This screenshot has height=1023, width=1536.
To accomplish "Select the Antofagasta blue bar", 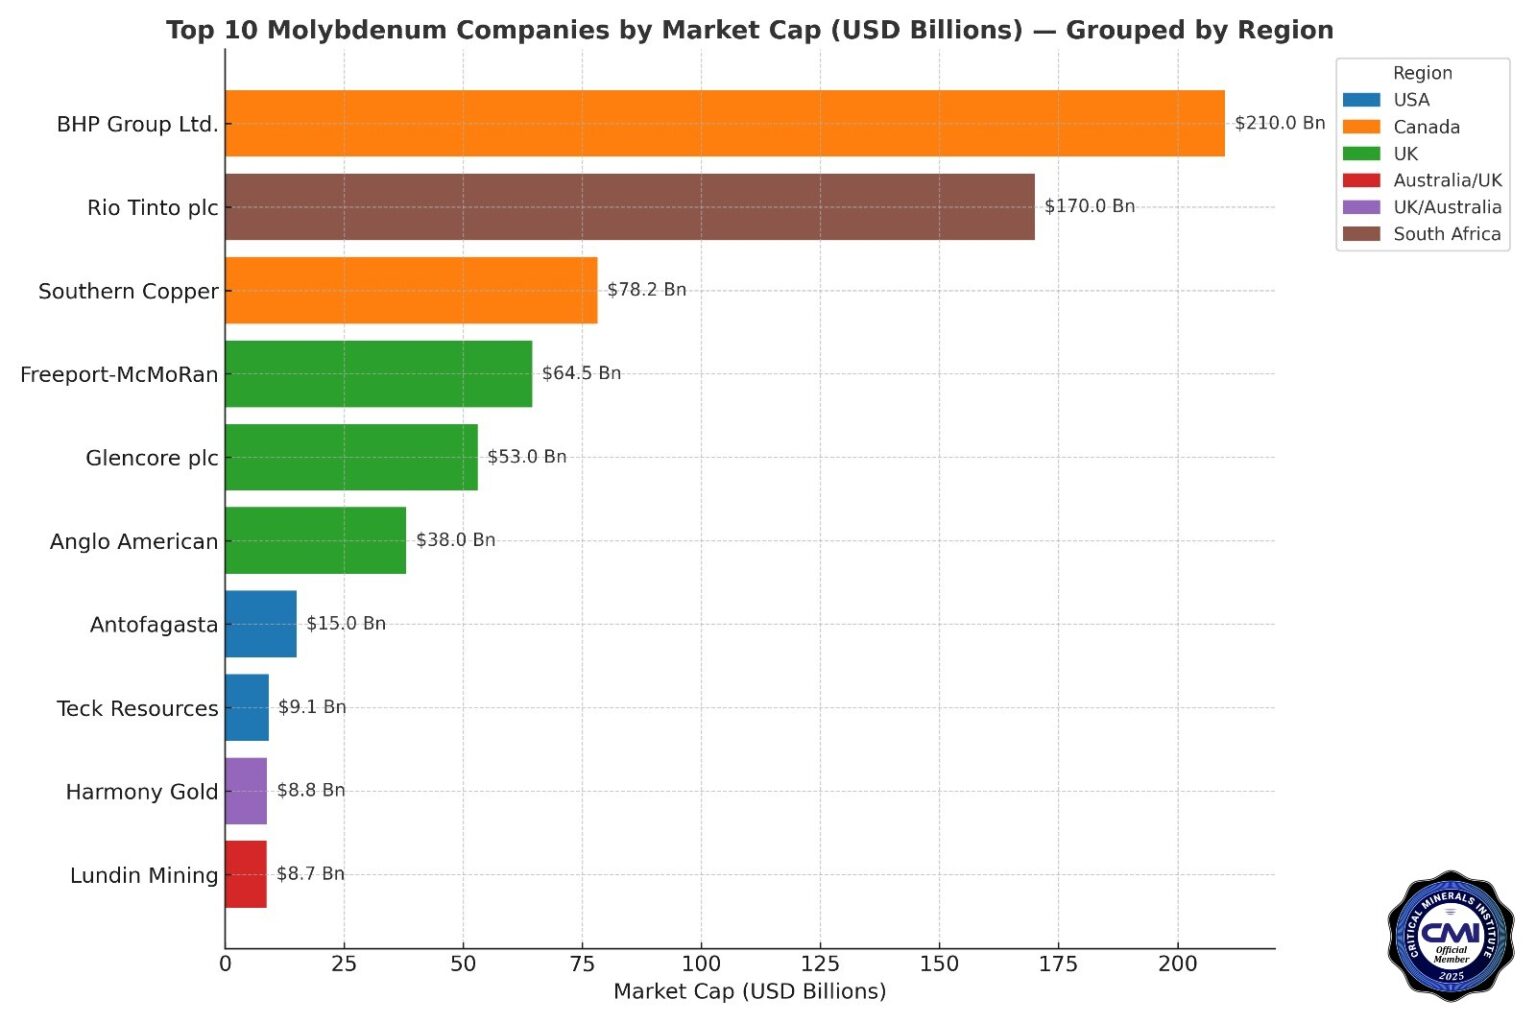I will pos(261,624).
